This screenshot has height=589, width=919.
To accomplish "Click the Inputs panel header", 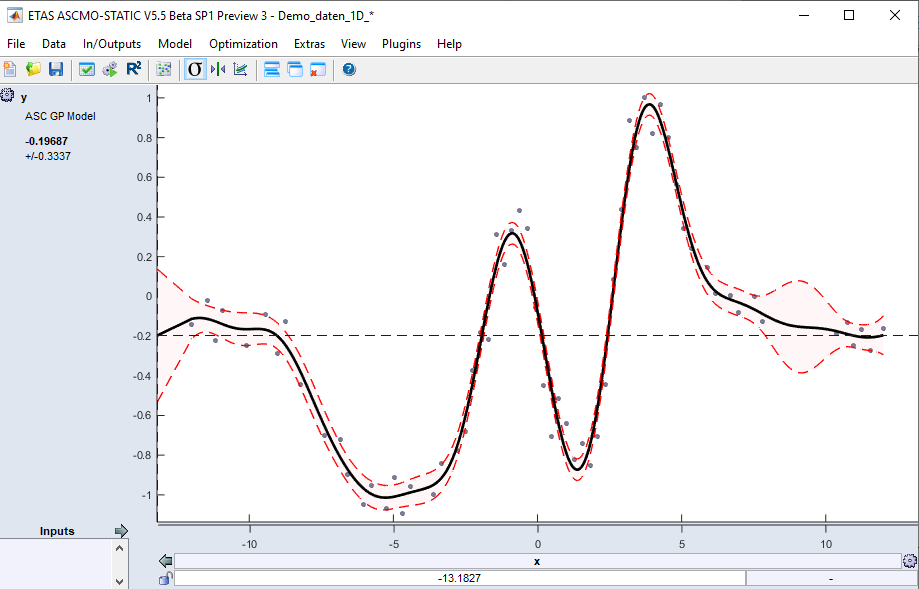I will (57, 531).
